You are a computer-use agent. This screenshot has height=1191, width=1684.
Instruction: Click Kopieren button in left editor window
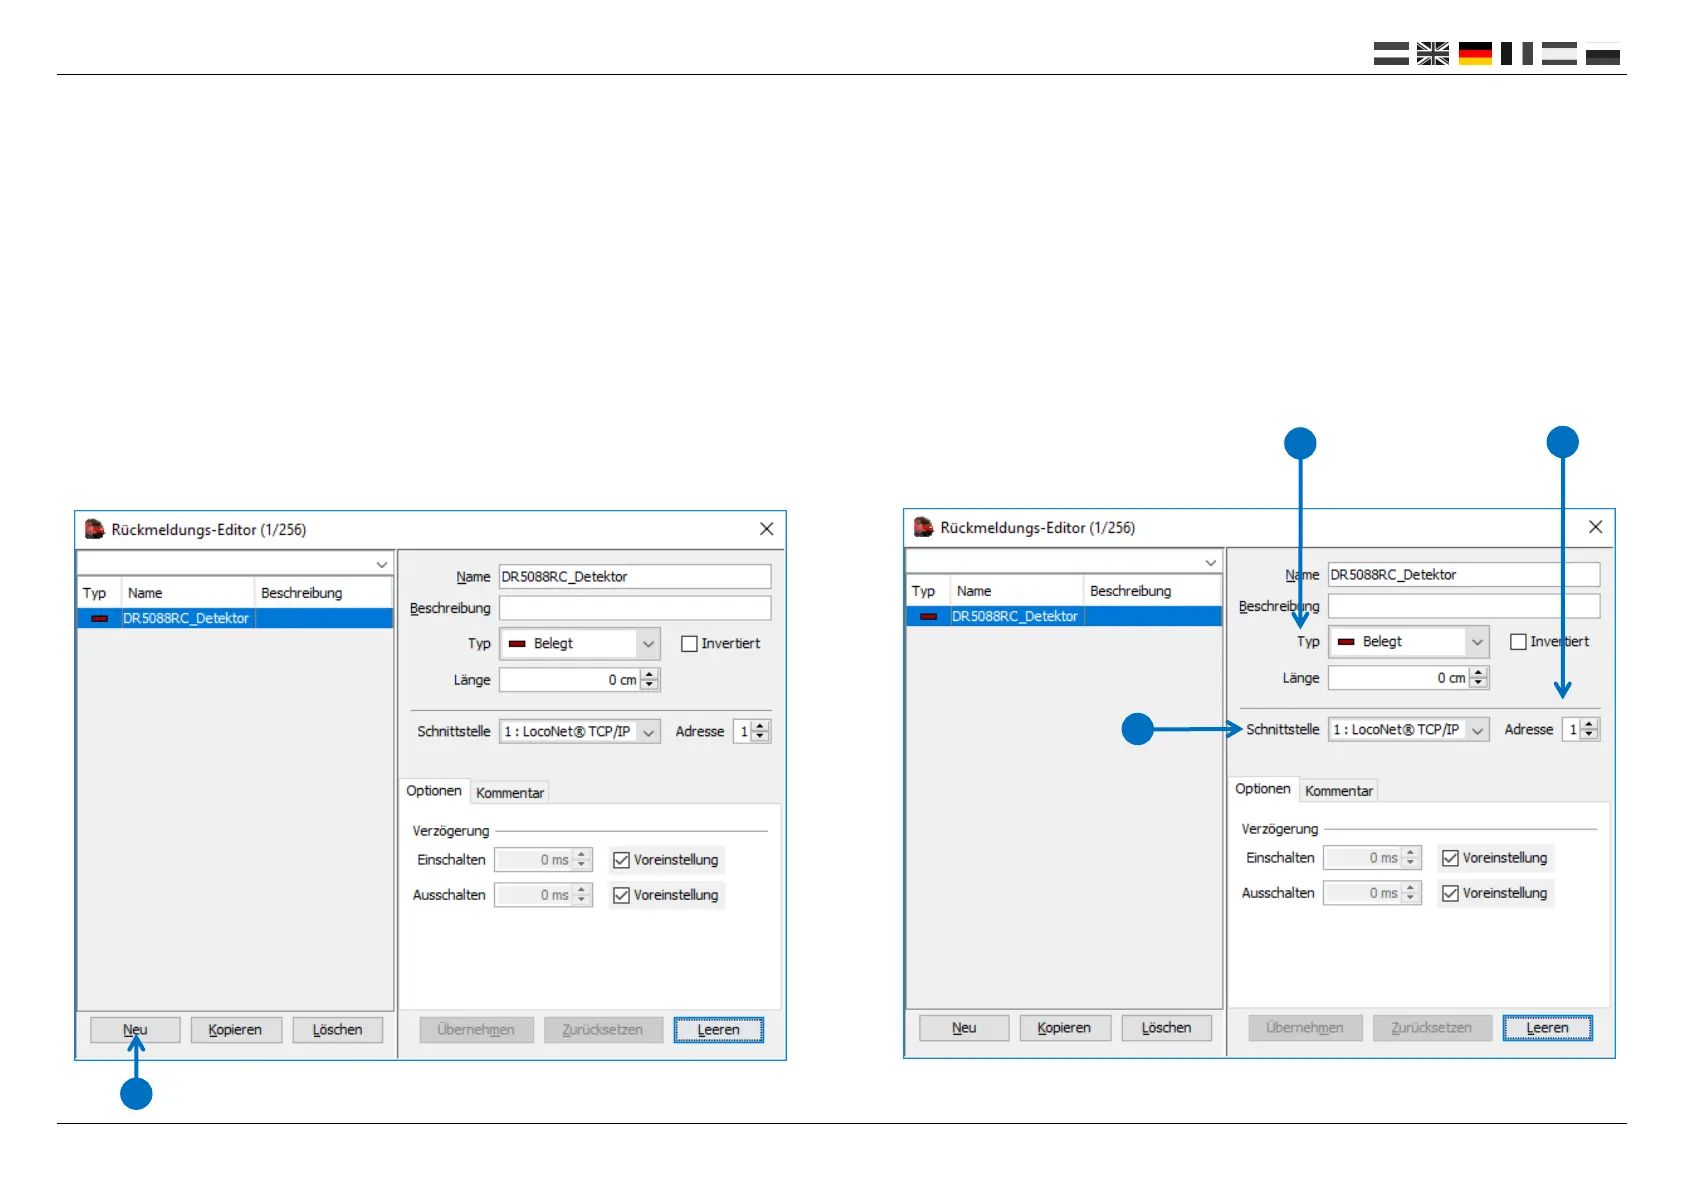tap(235, 1030)
